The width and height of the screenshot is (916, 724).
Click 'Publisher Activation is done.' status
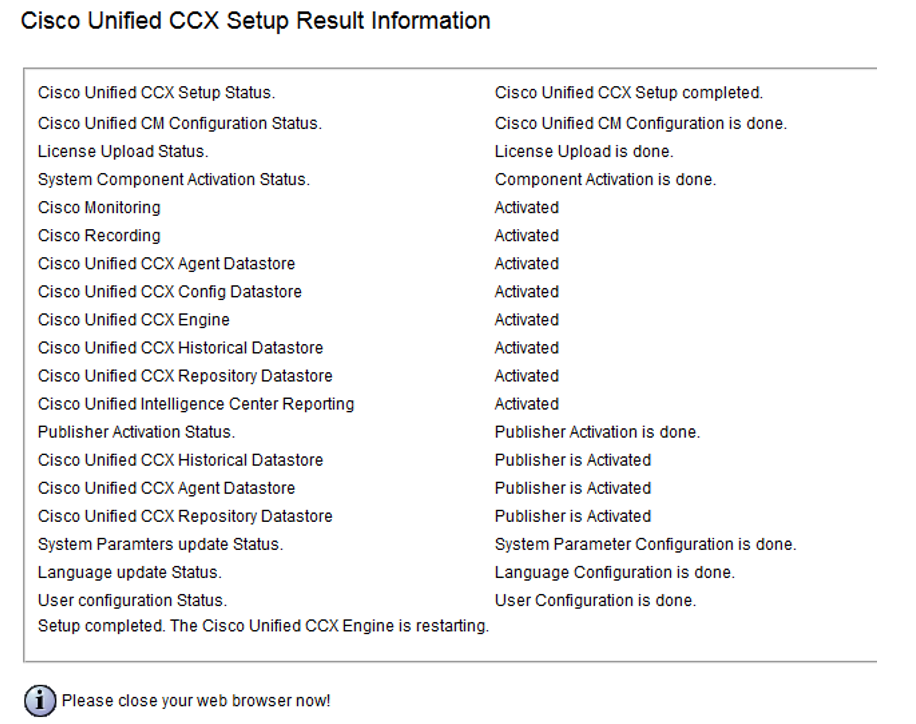click(x=597, y=432)
